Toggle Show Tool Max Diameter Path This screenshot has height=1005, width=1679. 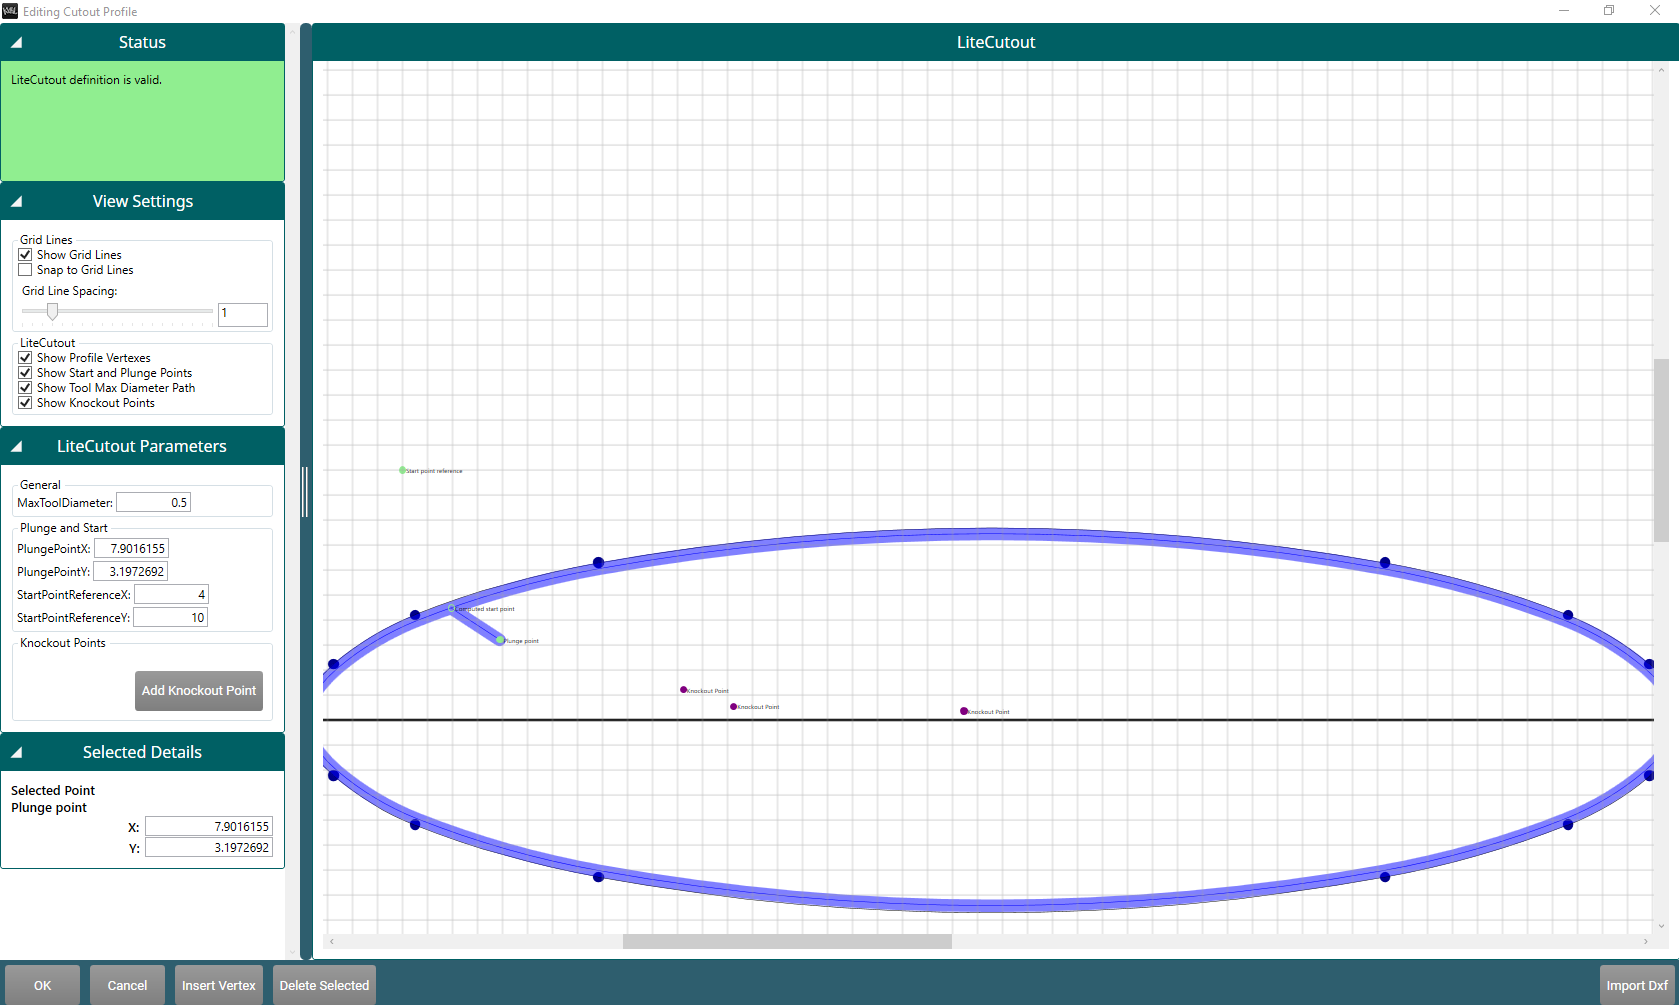(x=25, y=388)
